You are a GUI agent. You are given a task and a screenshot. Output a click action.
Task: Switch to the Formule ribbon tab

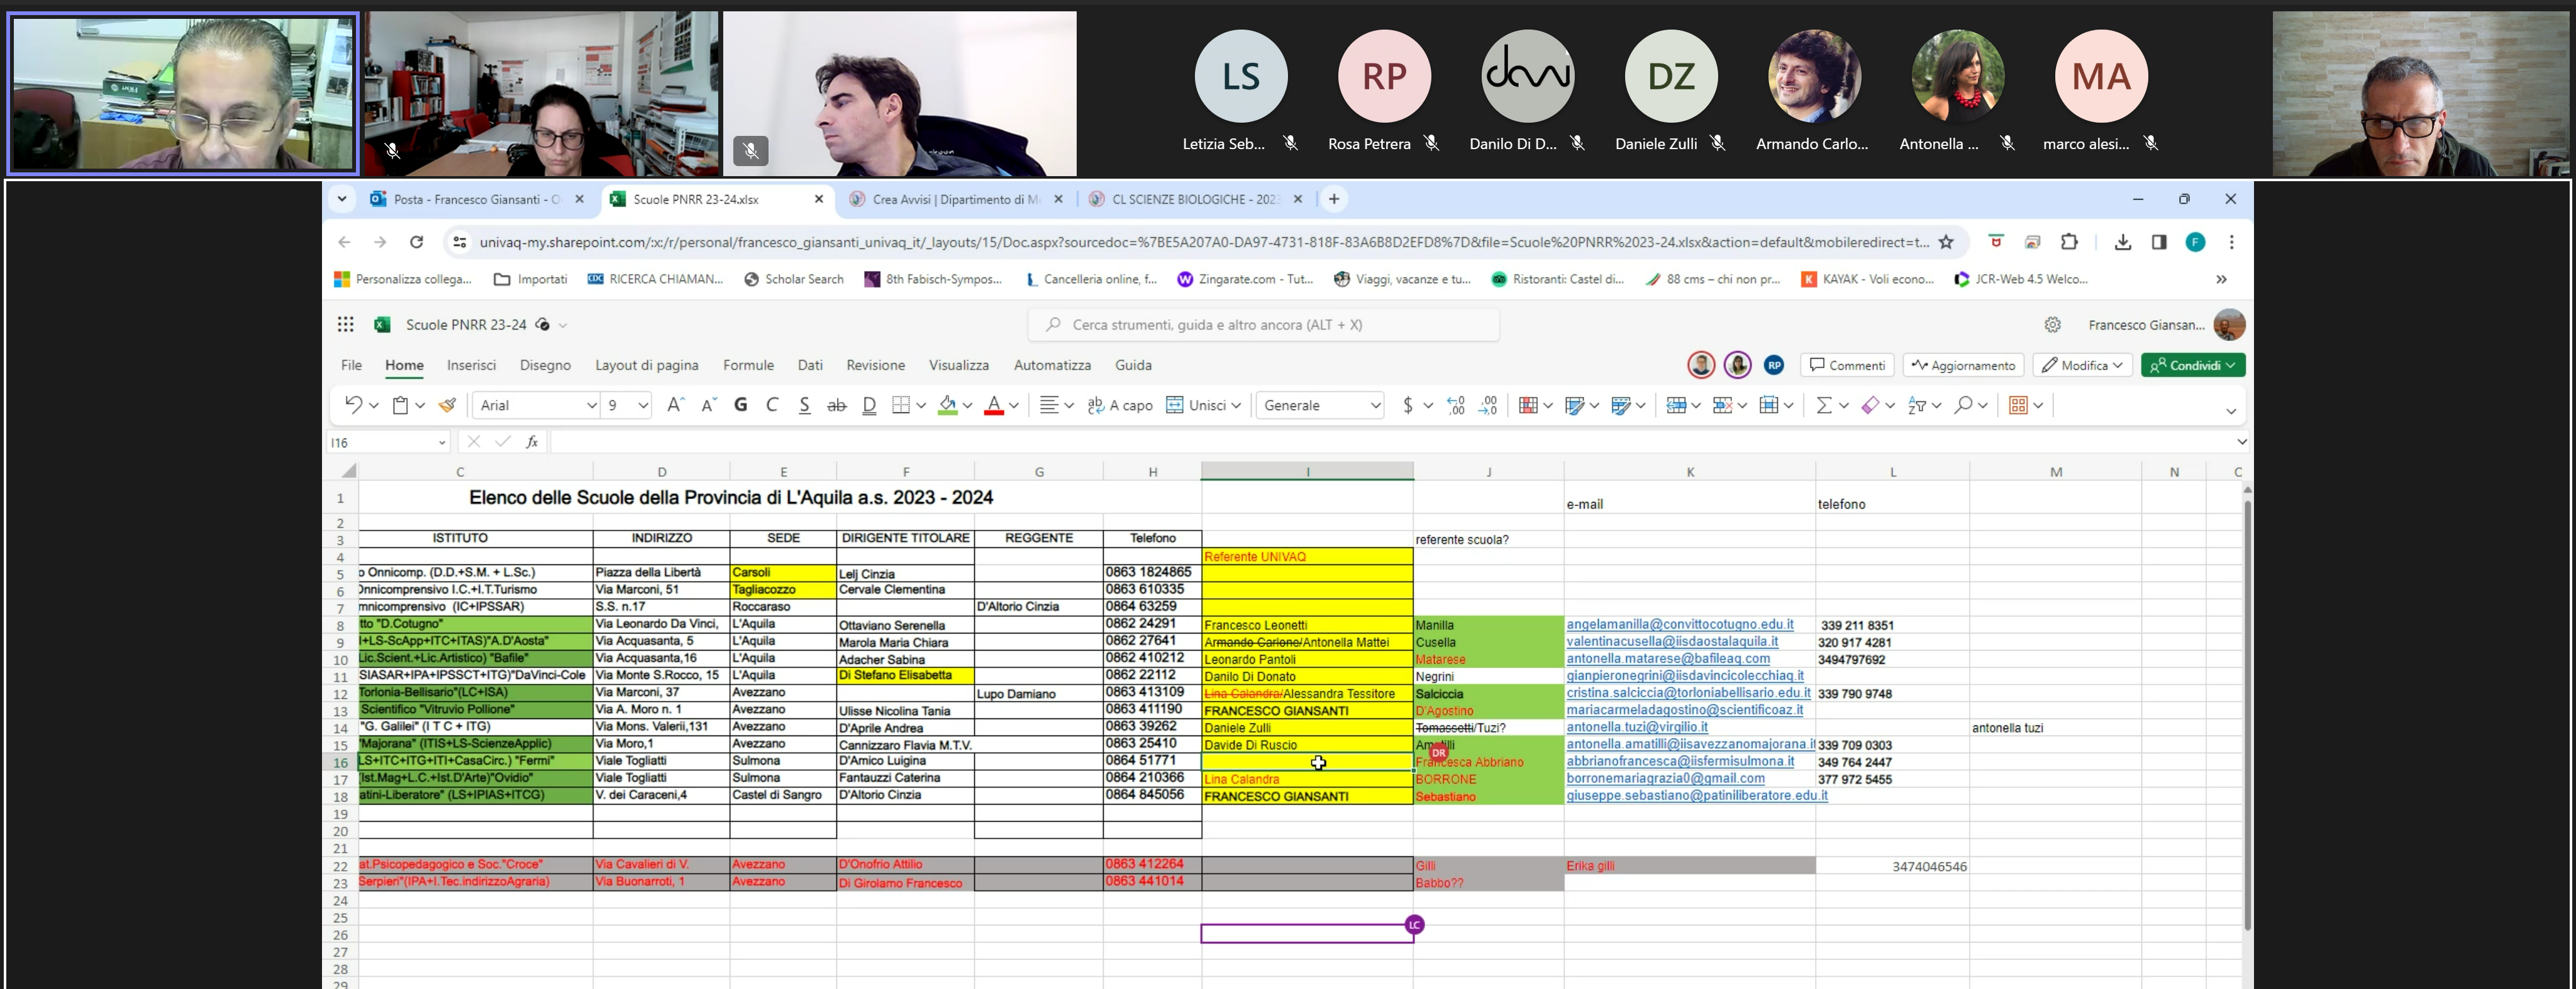(748, 365)
